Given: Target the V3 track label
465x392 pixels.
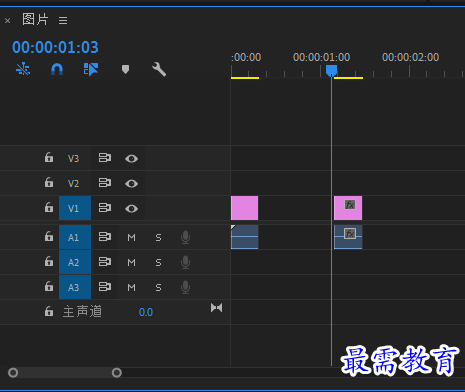Looking at the screenshot, I should pos(75,158).
